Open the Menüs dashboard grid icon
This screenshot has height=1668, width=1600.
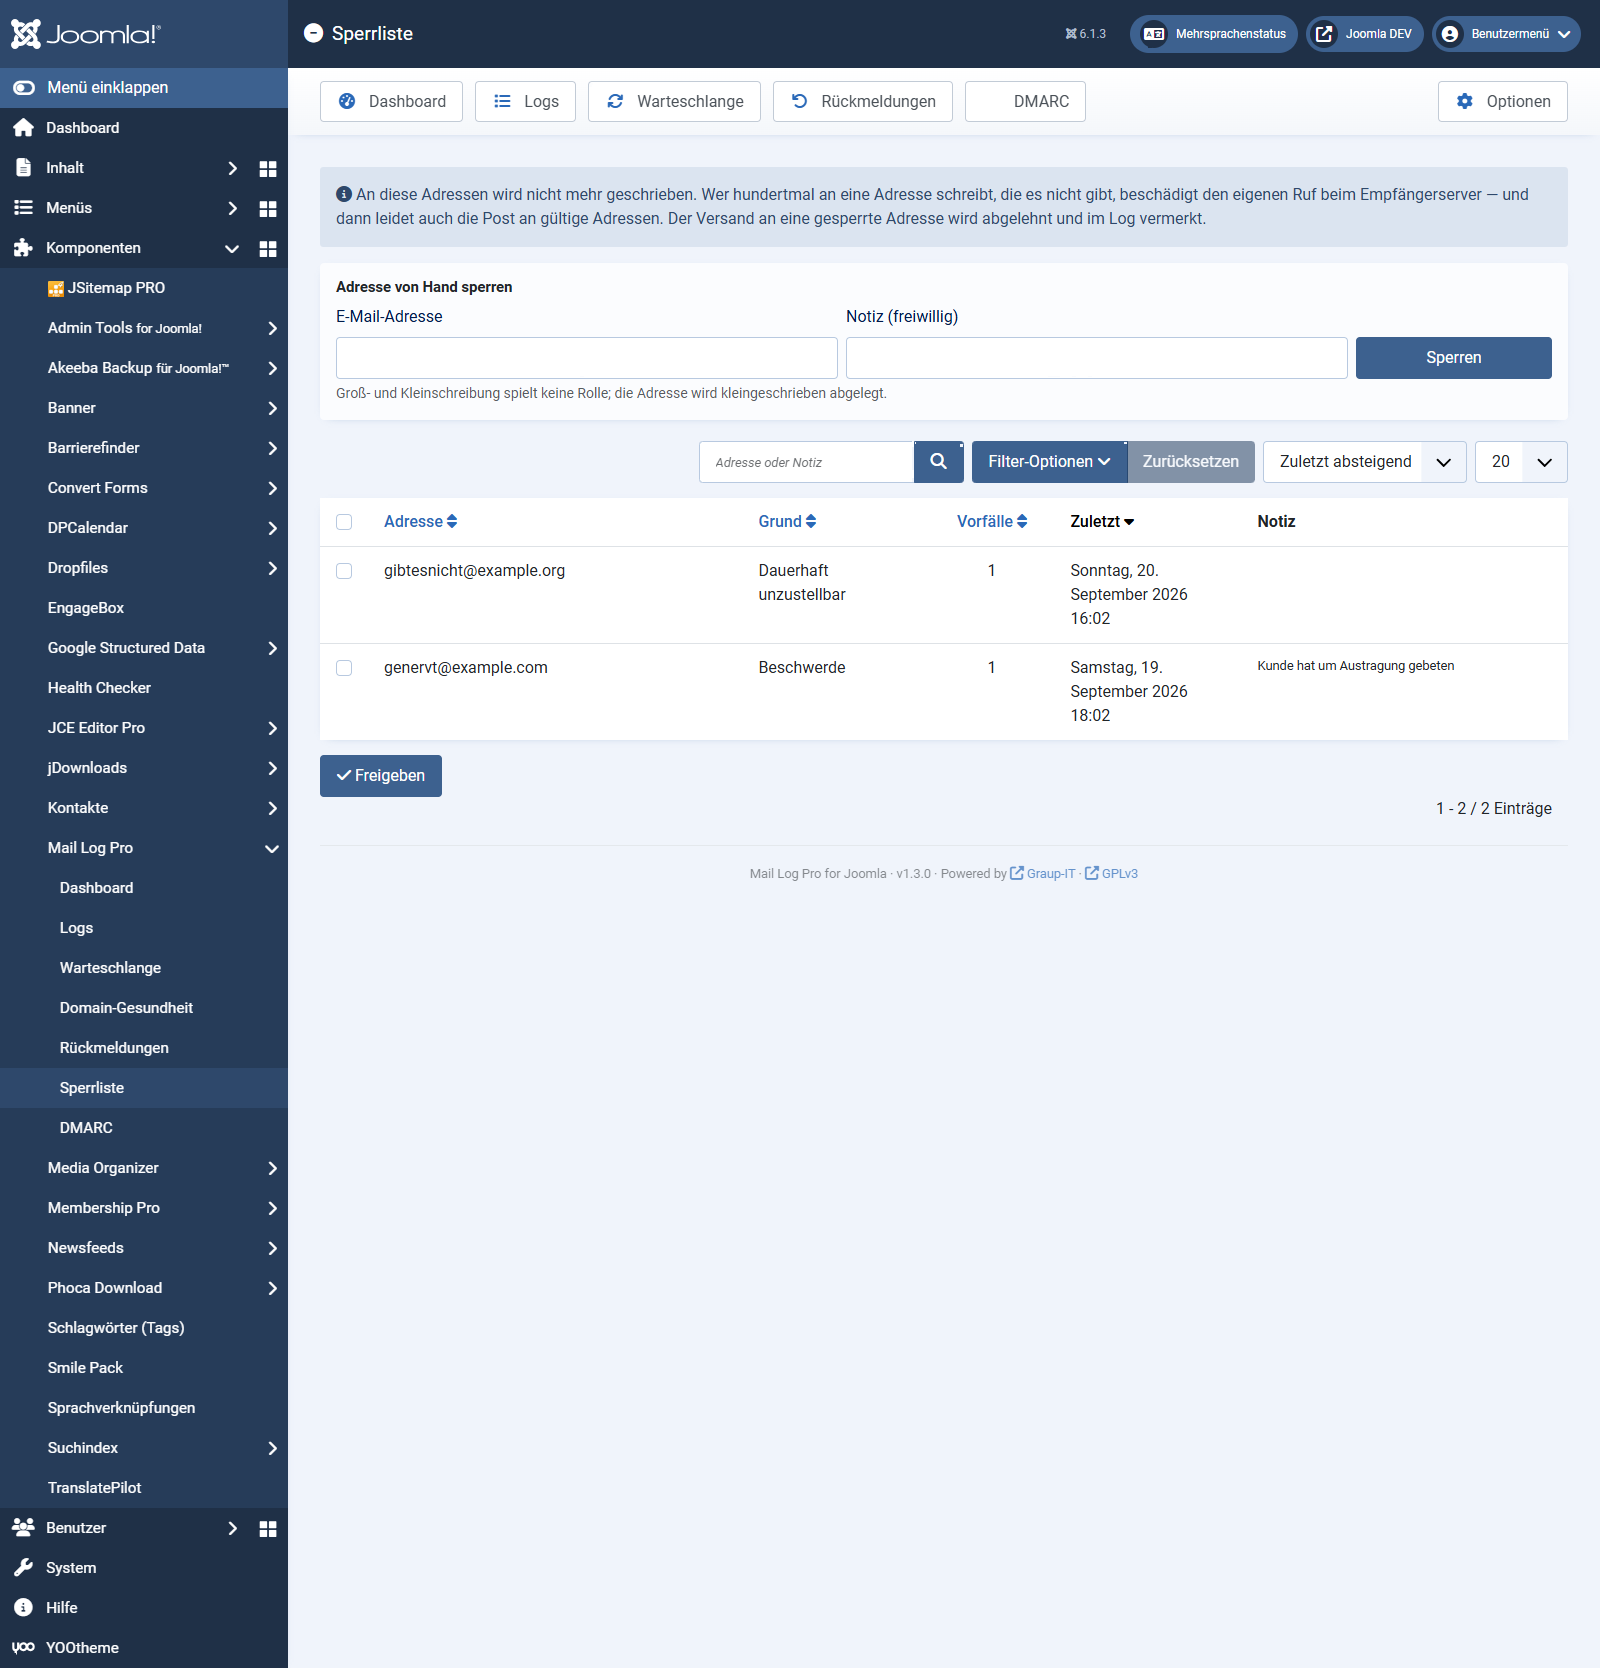[x=268, y=209]
